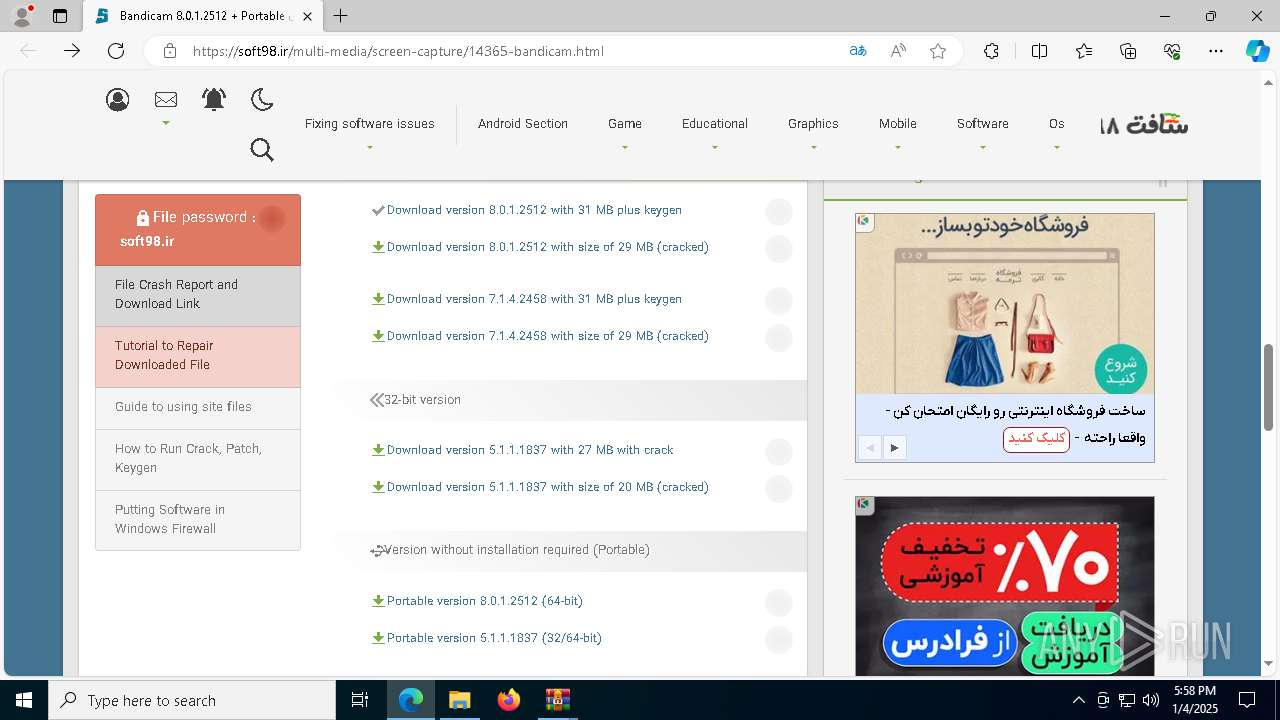Image resolution: width=1280 pixels, height=720 pixels.
Task: Go forward in browser history
Action: [72, 51]
